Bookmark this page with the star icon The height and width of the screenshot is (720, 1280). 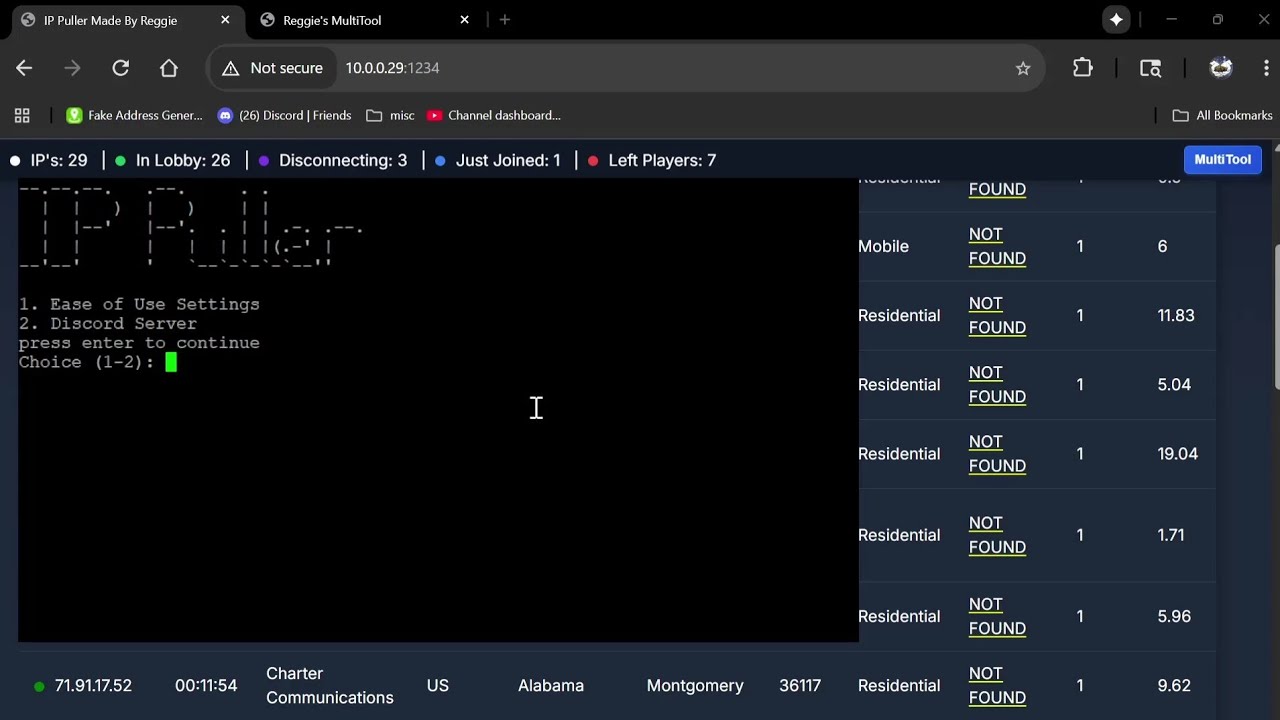[1023, 68]
